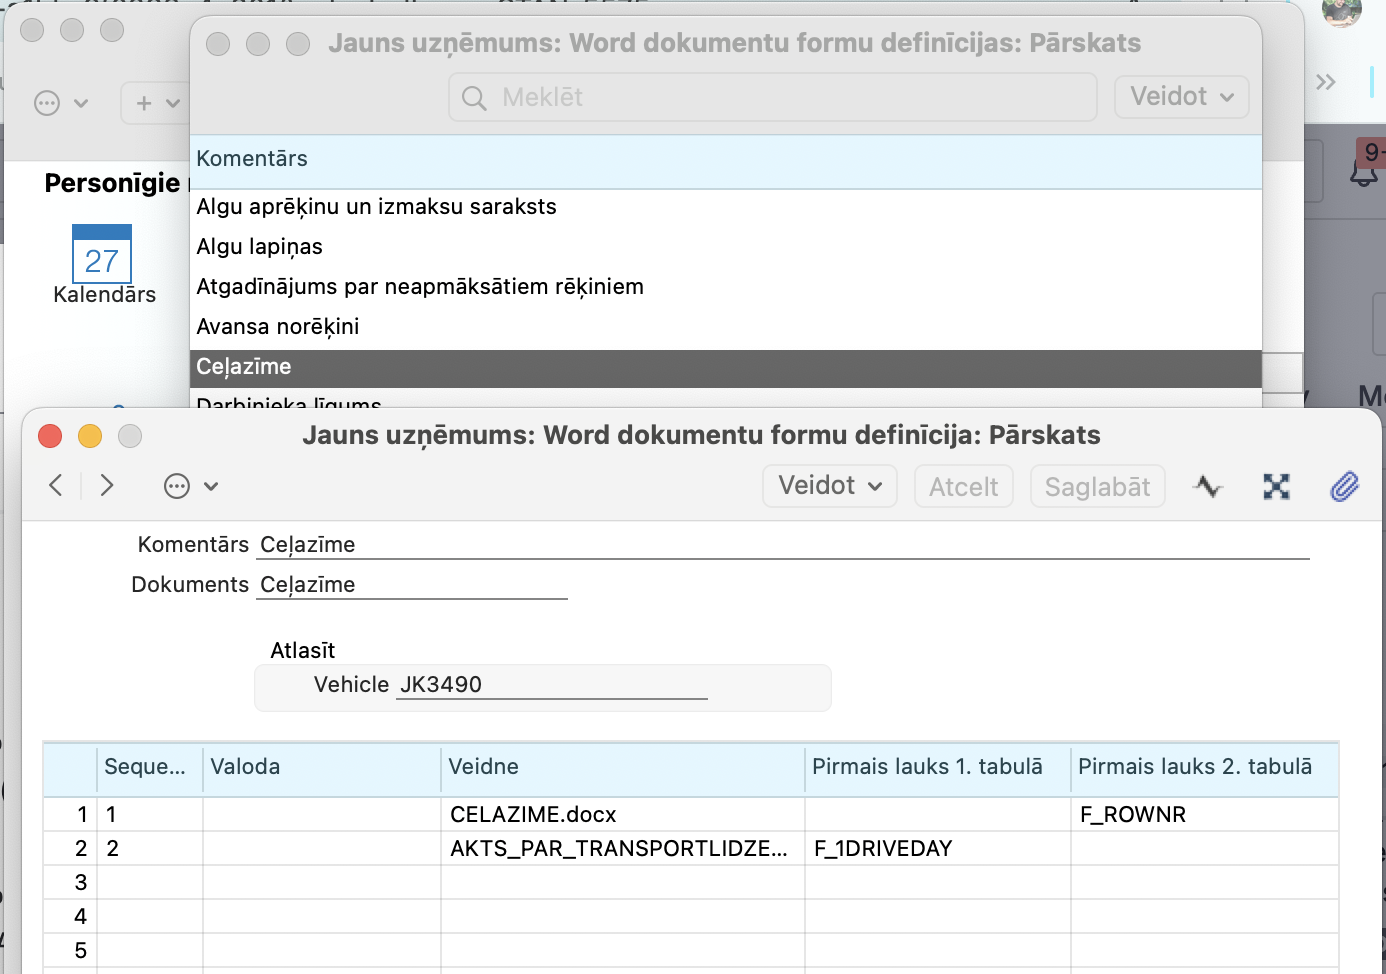Image resolution: width=1386 pixels, height=974 pixels.
Task: Open the plus add dropdown in background window
Action: 156,103
